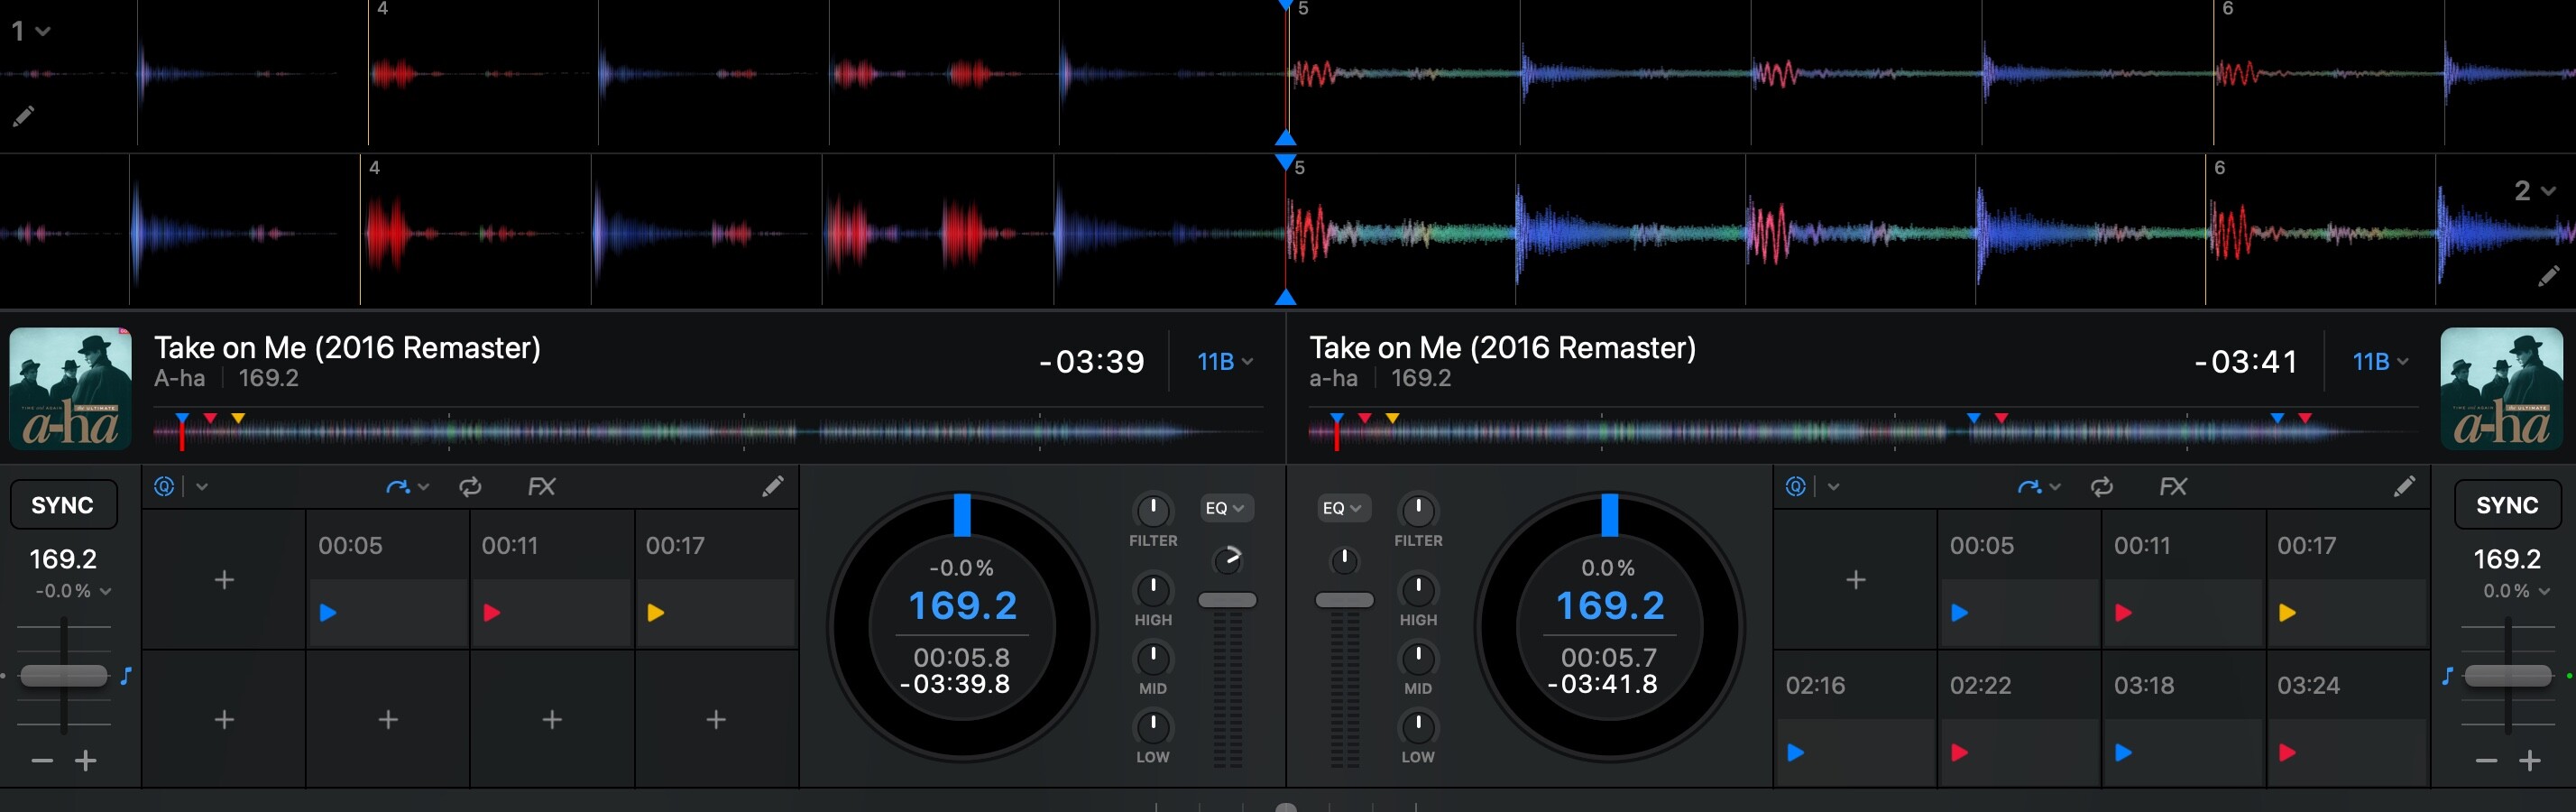Click the plus pitch bend button on deck 2

click(2530, 761)
